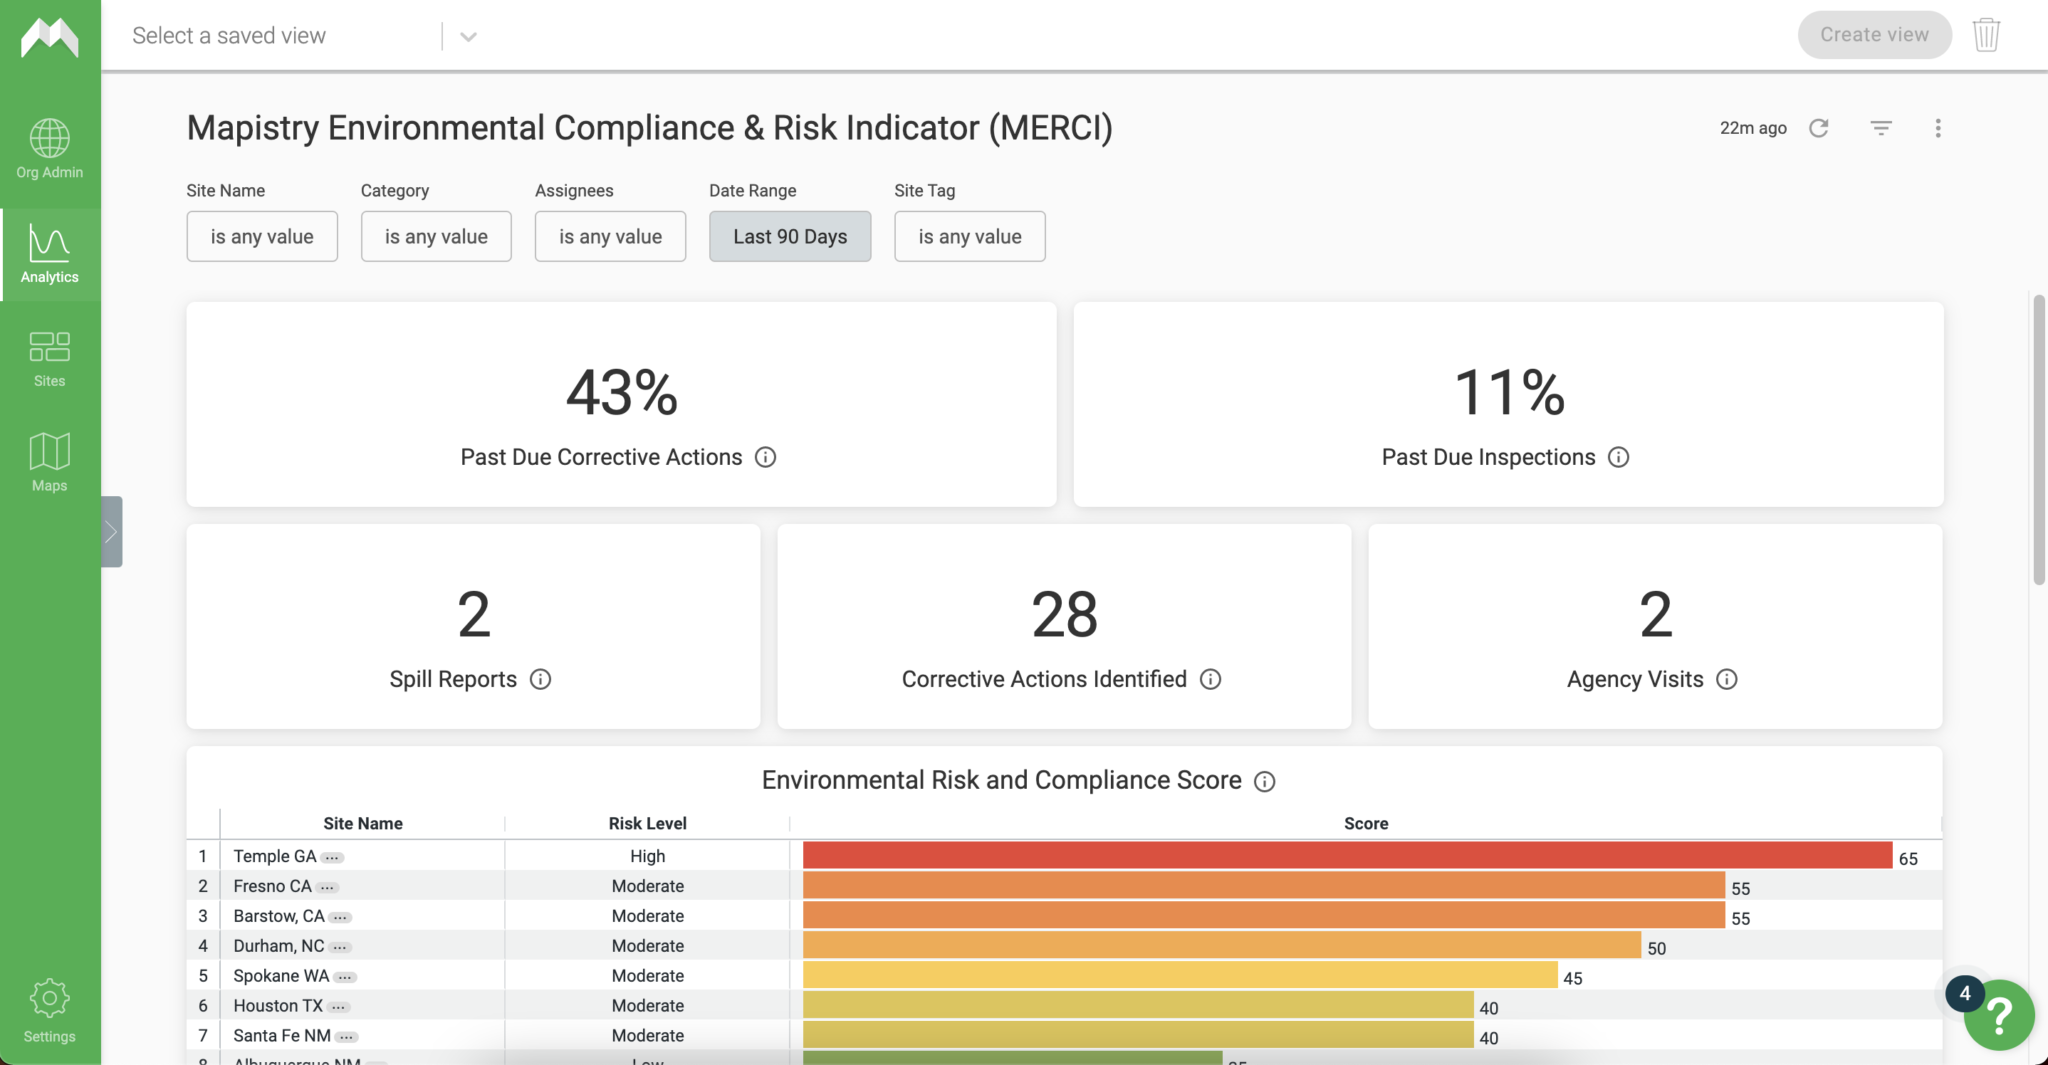Open the Assignees filter
The image size is (2048, 1065).
[x=610, y=236]
